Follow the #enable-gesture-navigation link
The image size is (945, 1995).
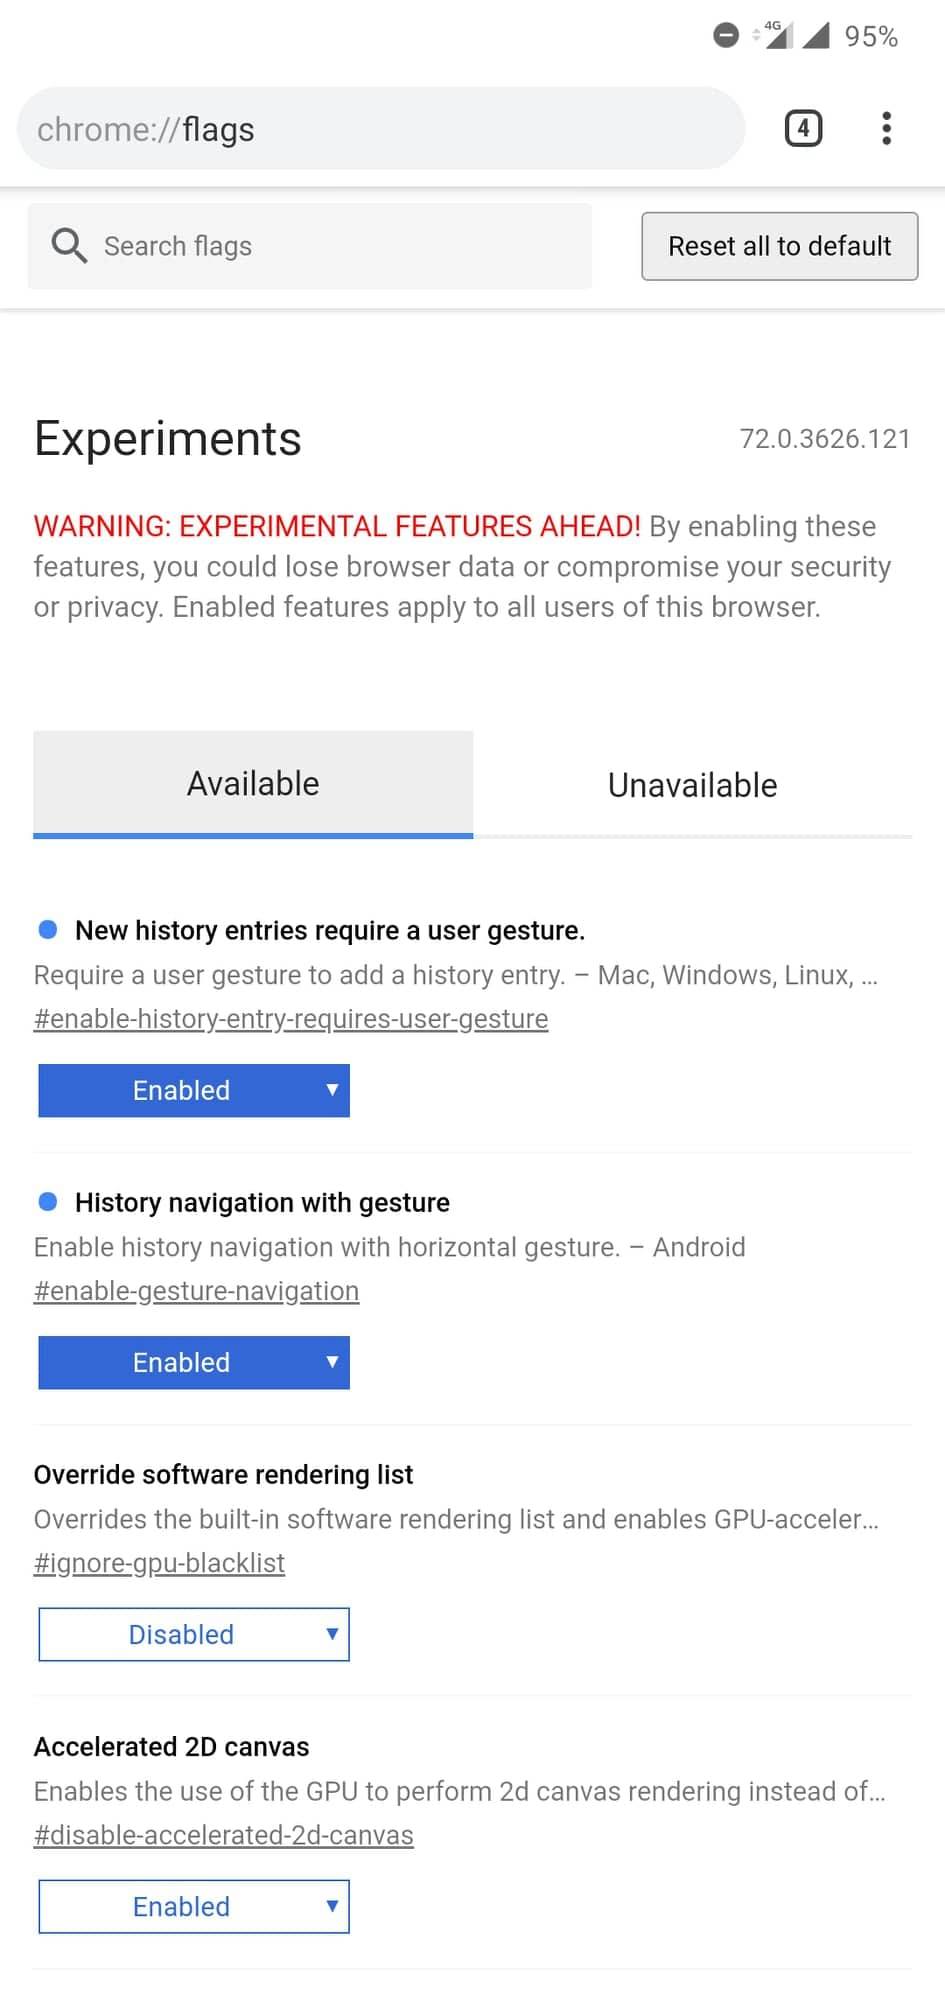[x=196, y=1290]
